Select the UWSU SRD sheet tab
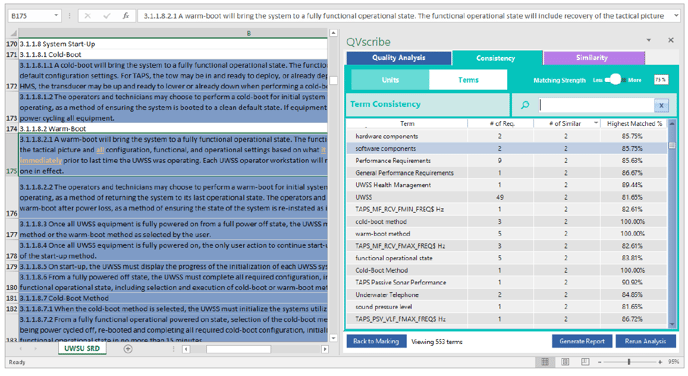This screenshot has height=376, width=688. [x=82, y=349]
